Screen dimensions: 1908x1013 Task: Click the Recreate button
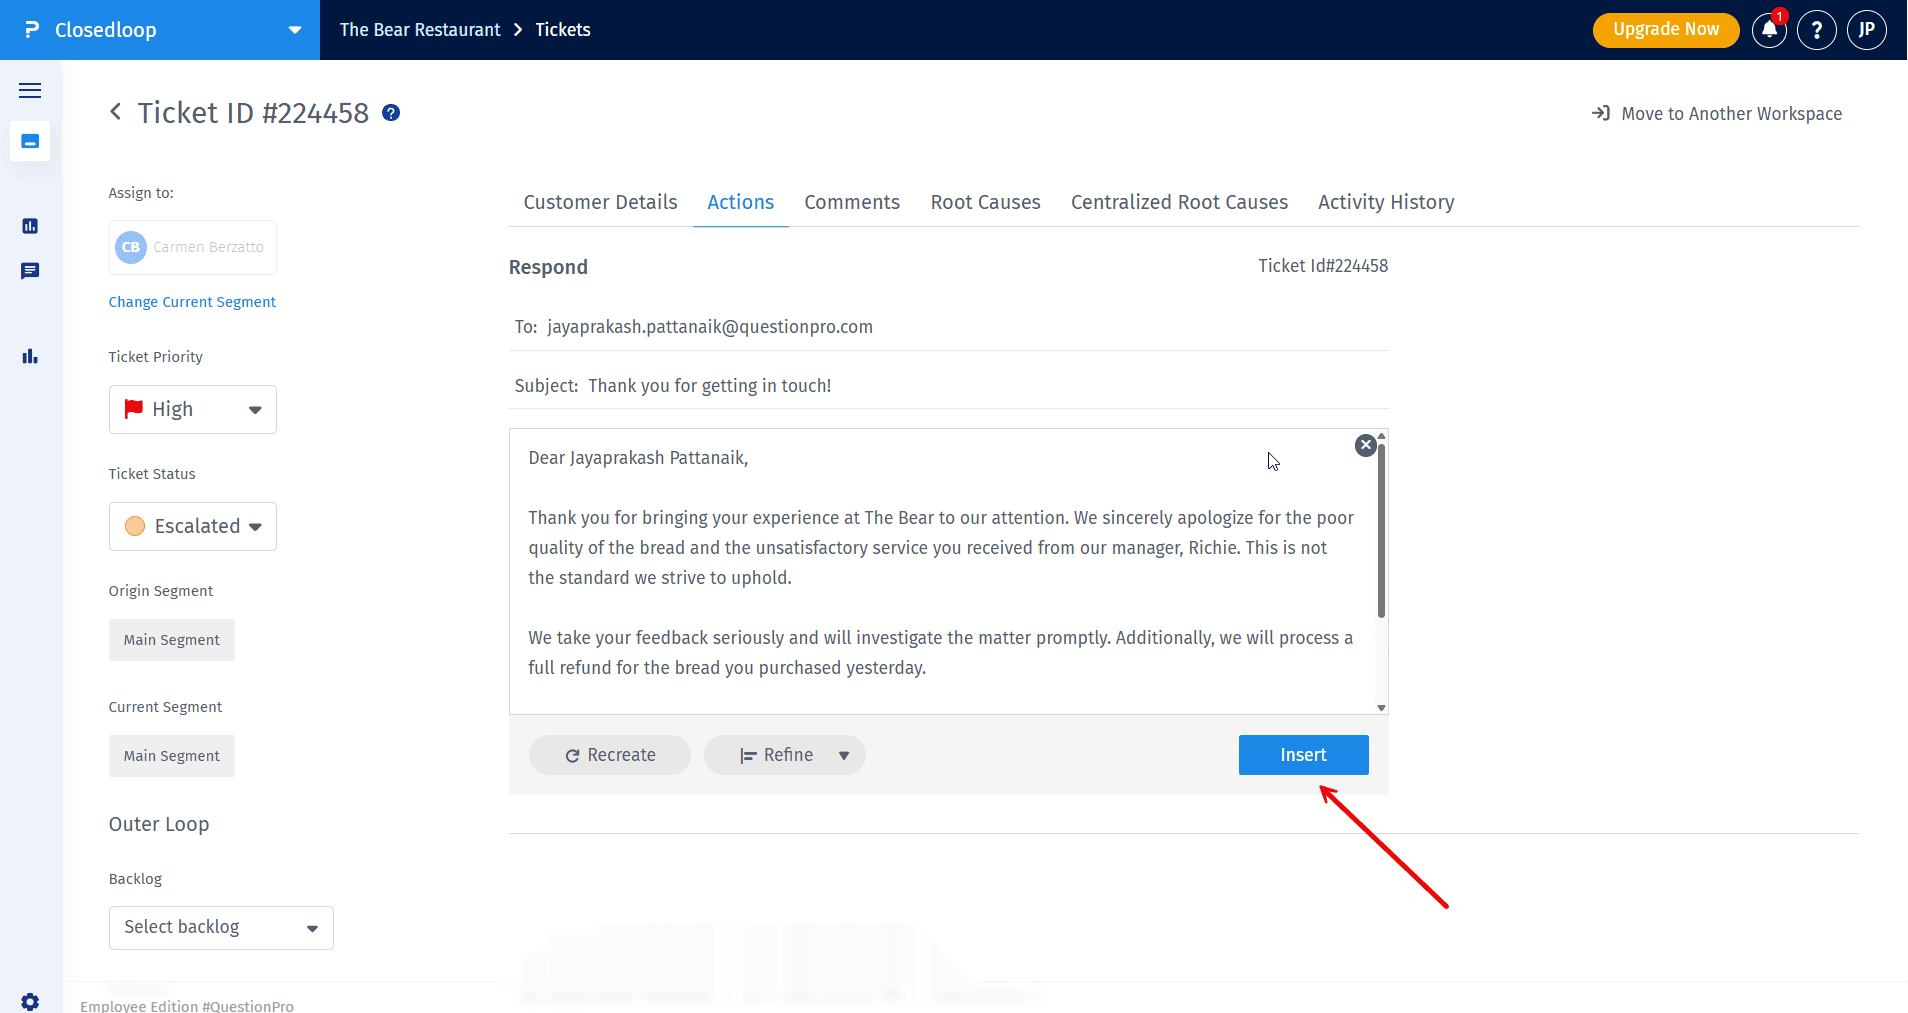pos(610,755)
